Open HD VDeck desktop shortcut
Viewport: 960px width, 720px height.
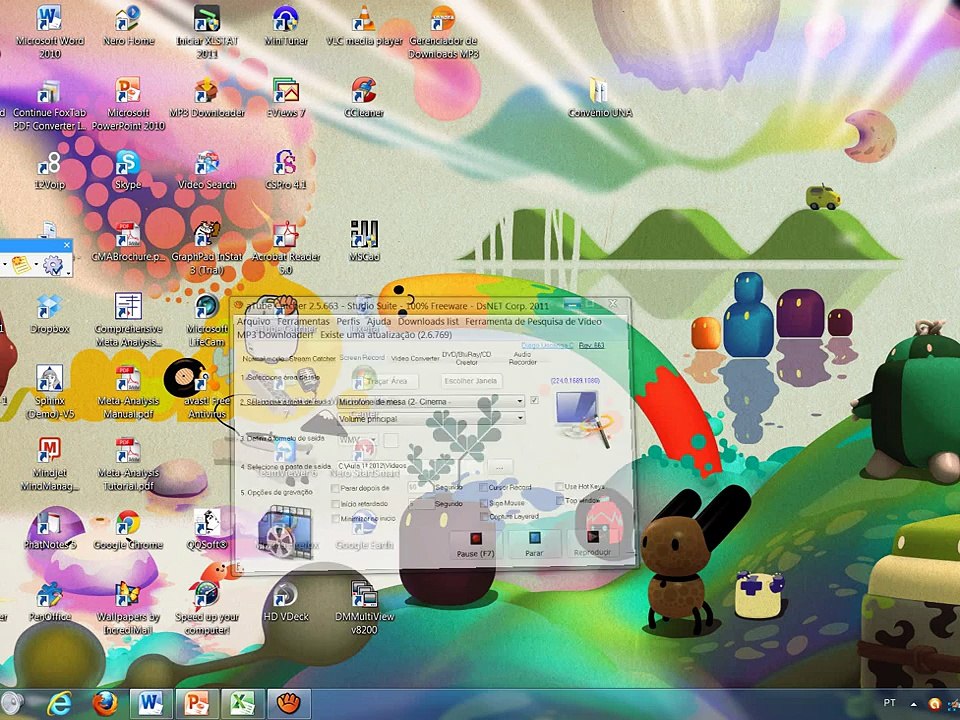point(285,602)
